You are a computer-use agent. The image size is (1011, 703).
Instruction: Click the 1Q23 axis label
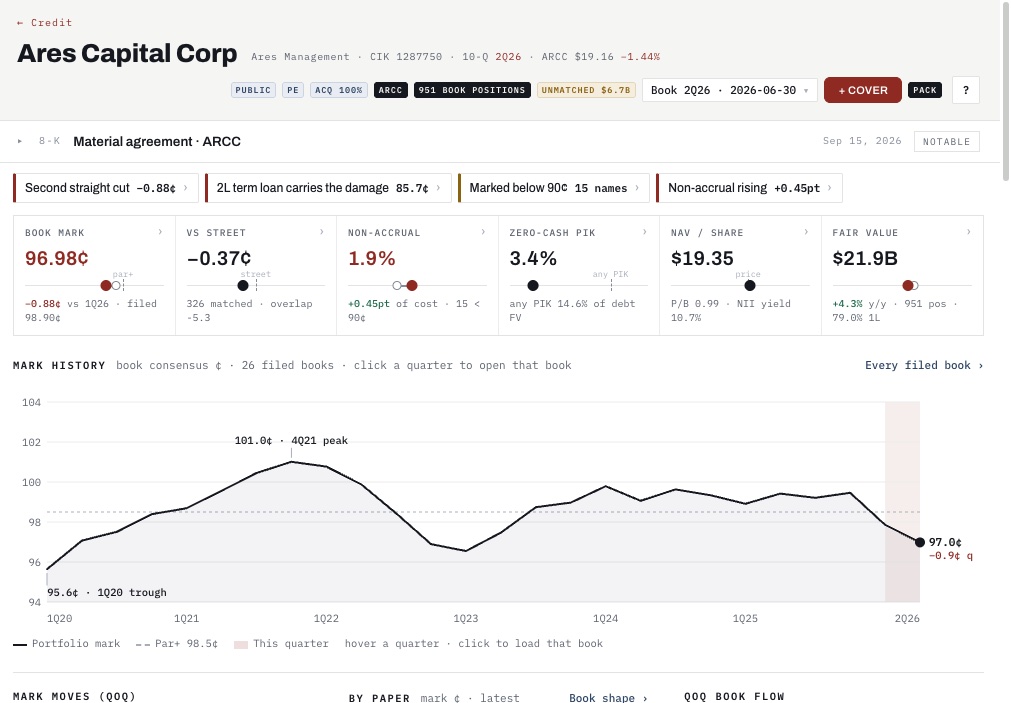[x=466, y=619]
